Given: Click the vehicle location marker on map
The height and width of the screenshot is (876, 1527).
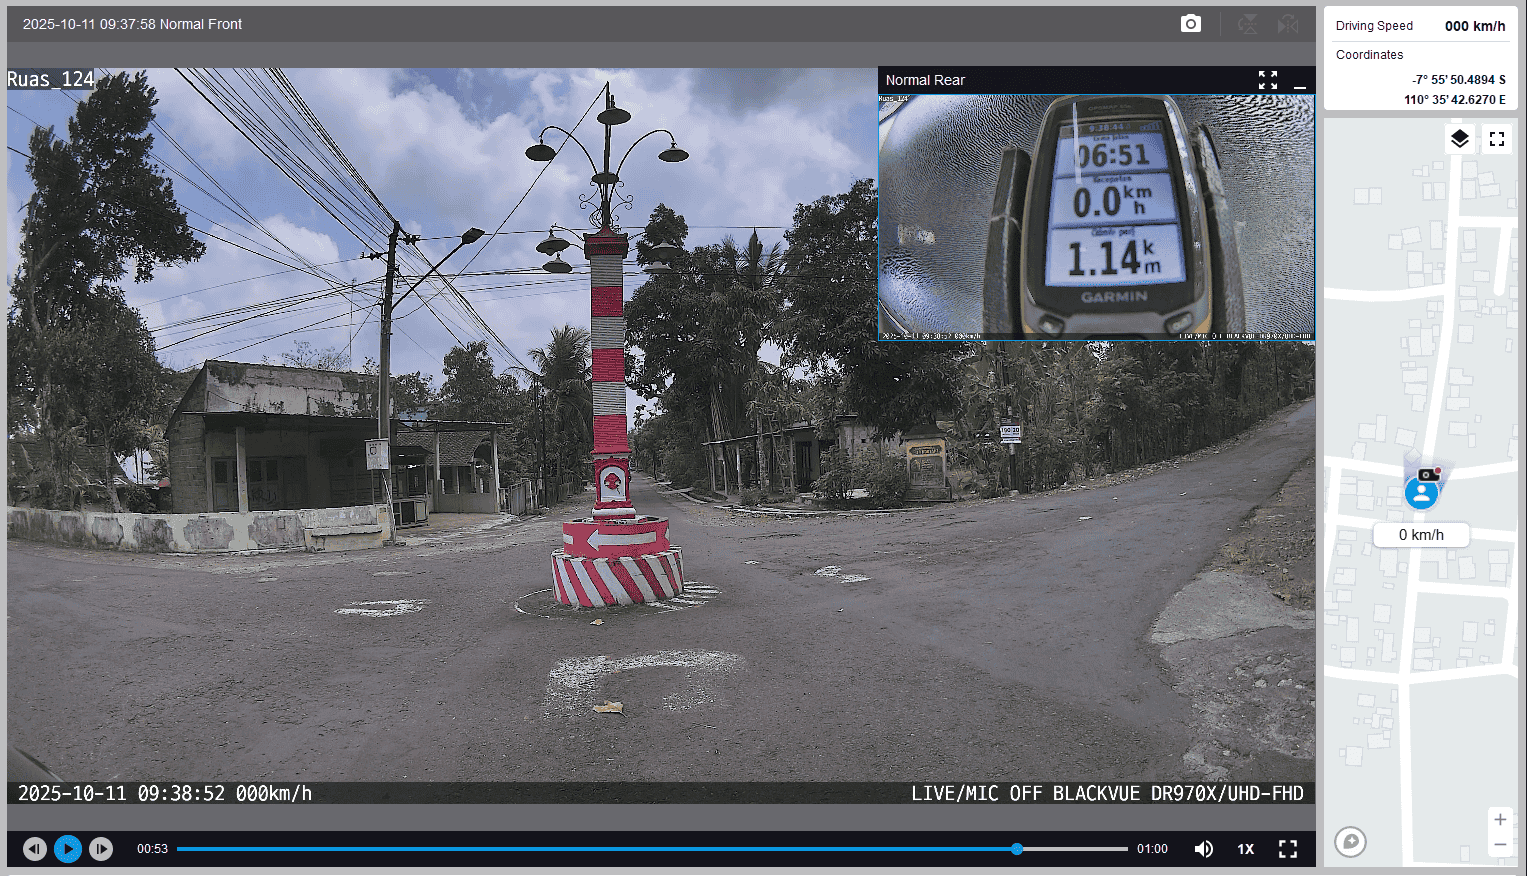Looking at the screenshot, I should tap(1421, 492).
